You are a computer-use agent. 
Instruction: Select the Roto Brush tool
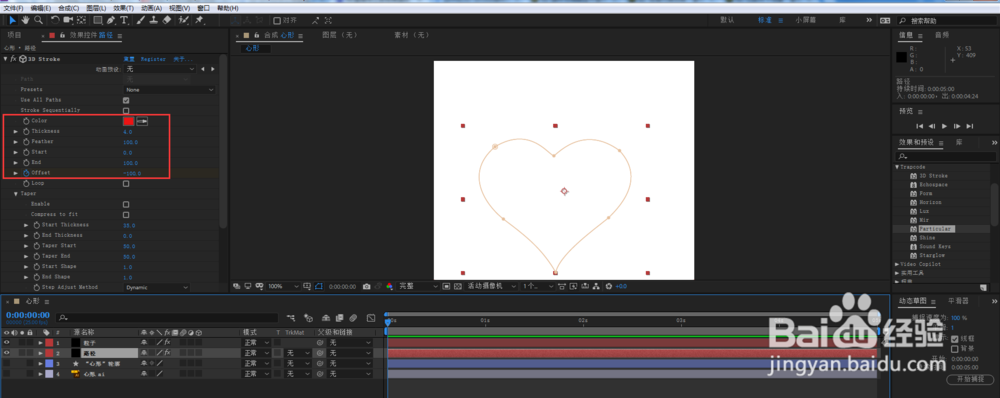pos(183,20)
